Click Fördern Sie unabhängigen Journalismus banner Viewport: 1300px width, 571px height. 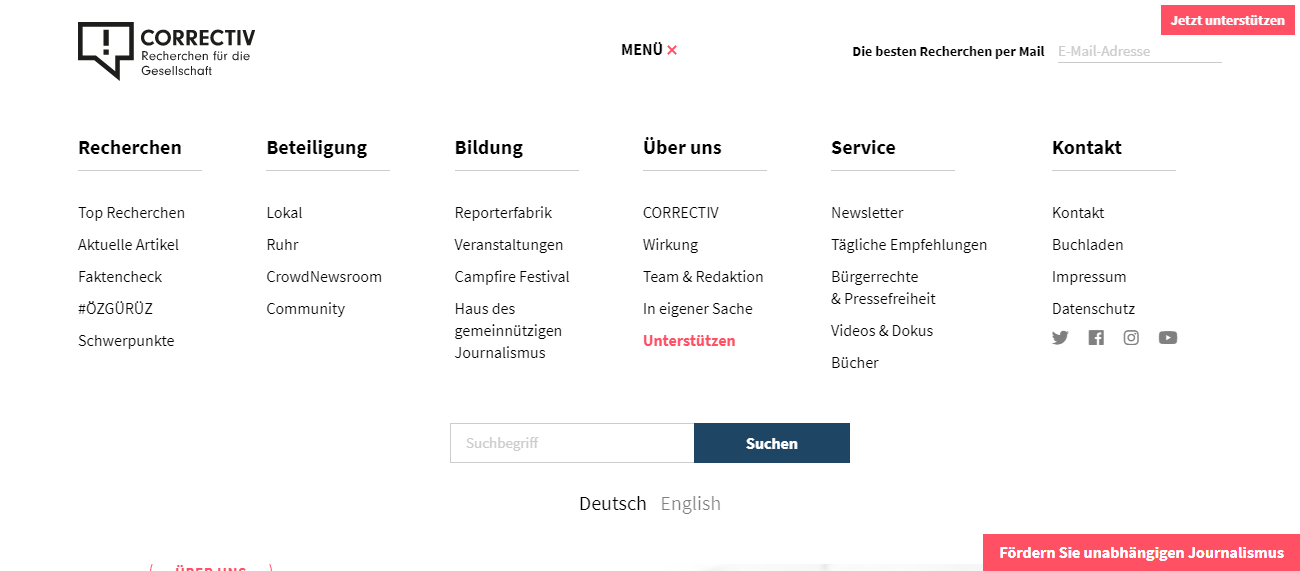[1141, 552]
